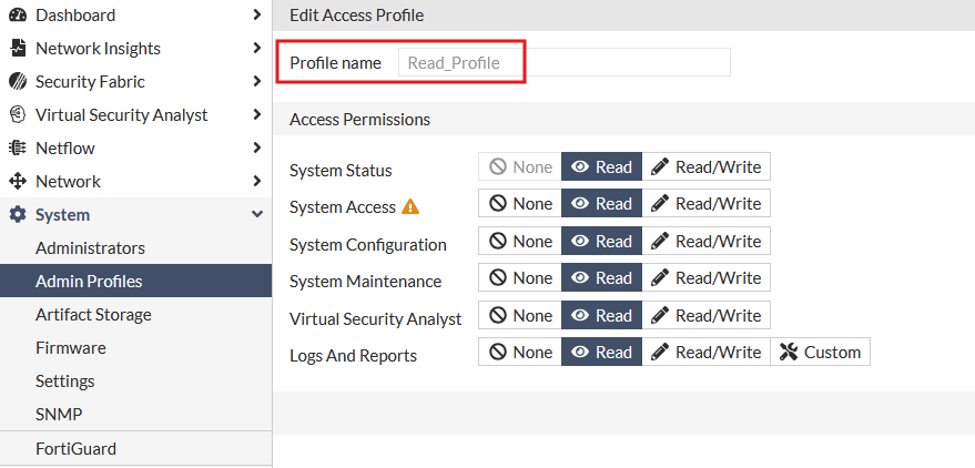Click the Netflow icon in sidebar
The width and height of the screenshot is (975, 468).
click(x=18, y=149)
